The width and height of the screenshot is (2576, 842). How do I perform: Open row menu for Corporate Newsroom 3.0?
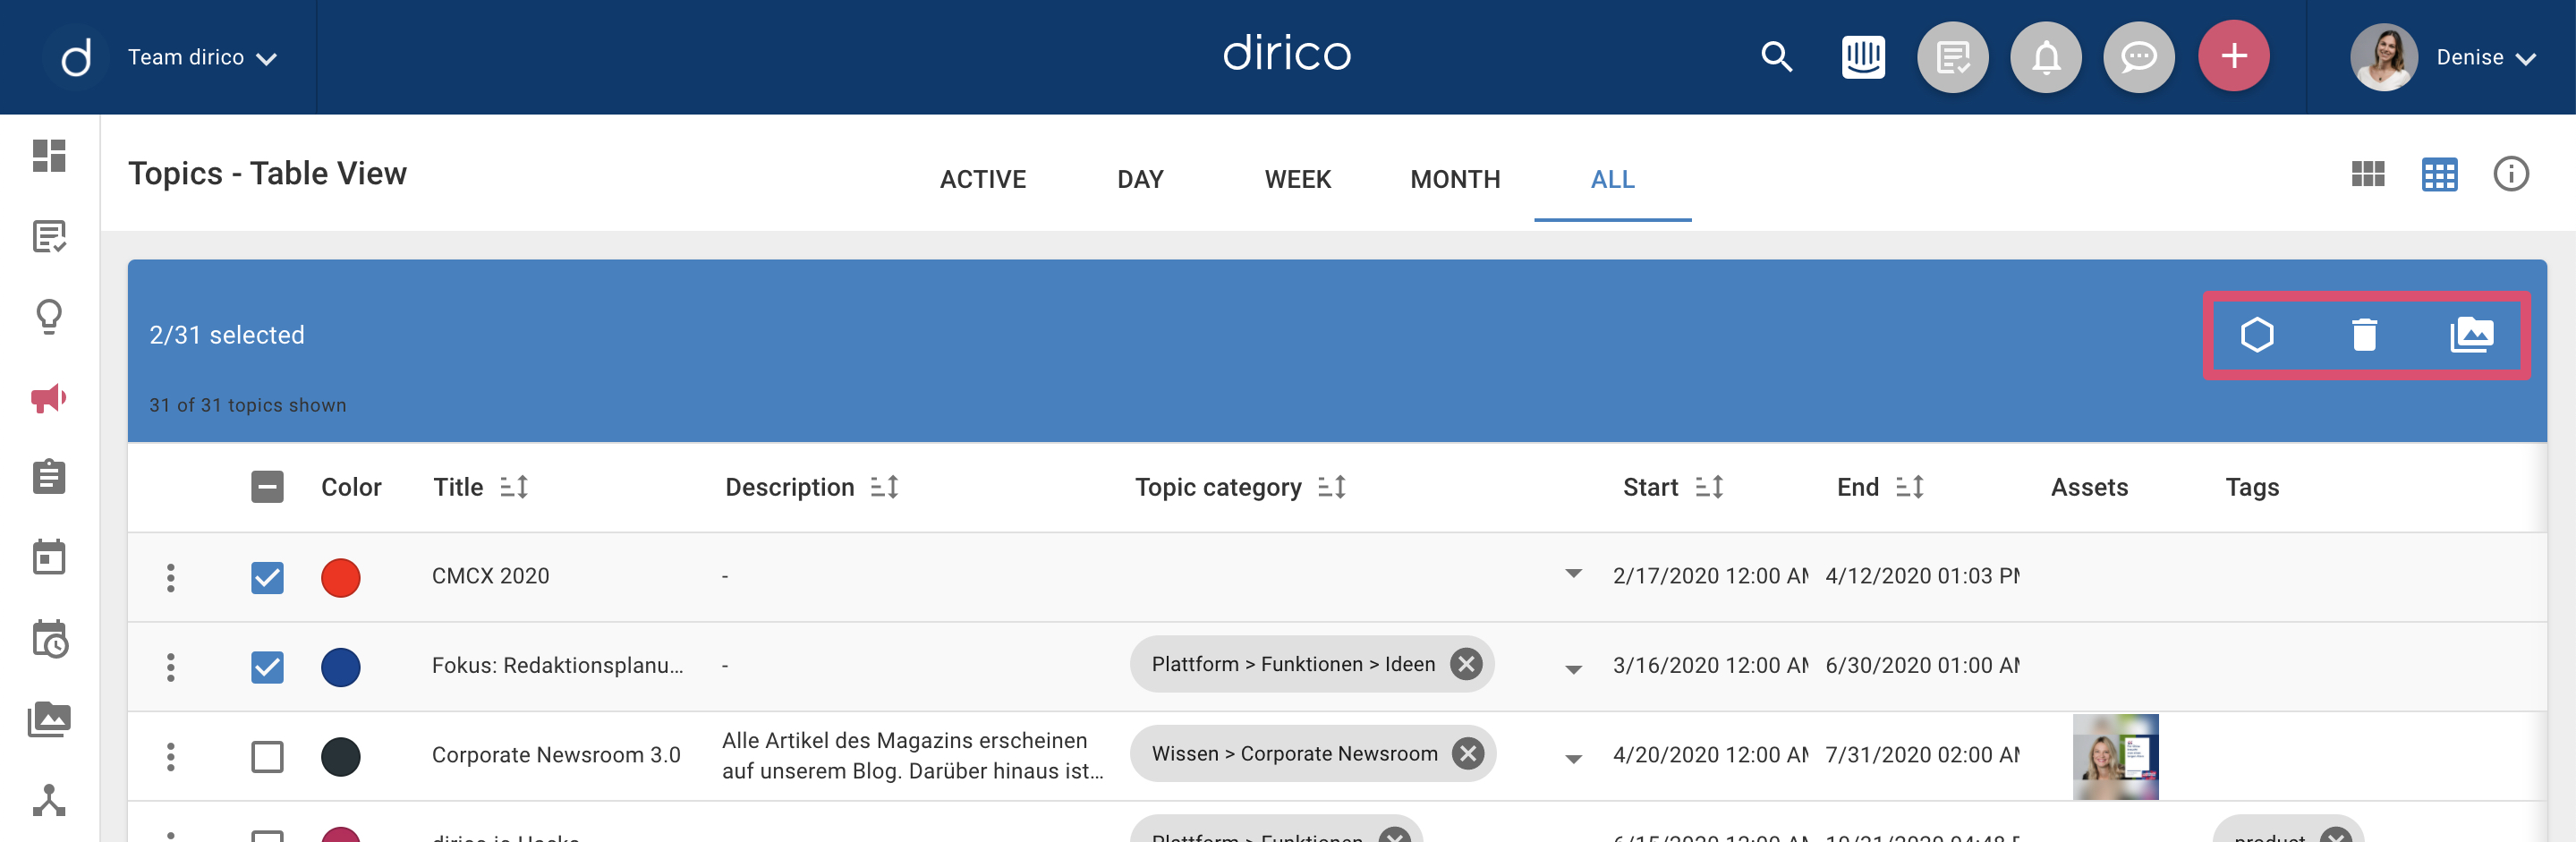[x=171, y=756]
